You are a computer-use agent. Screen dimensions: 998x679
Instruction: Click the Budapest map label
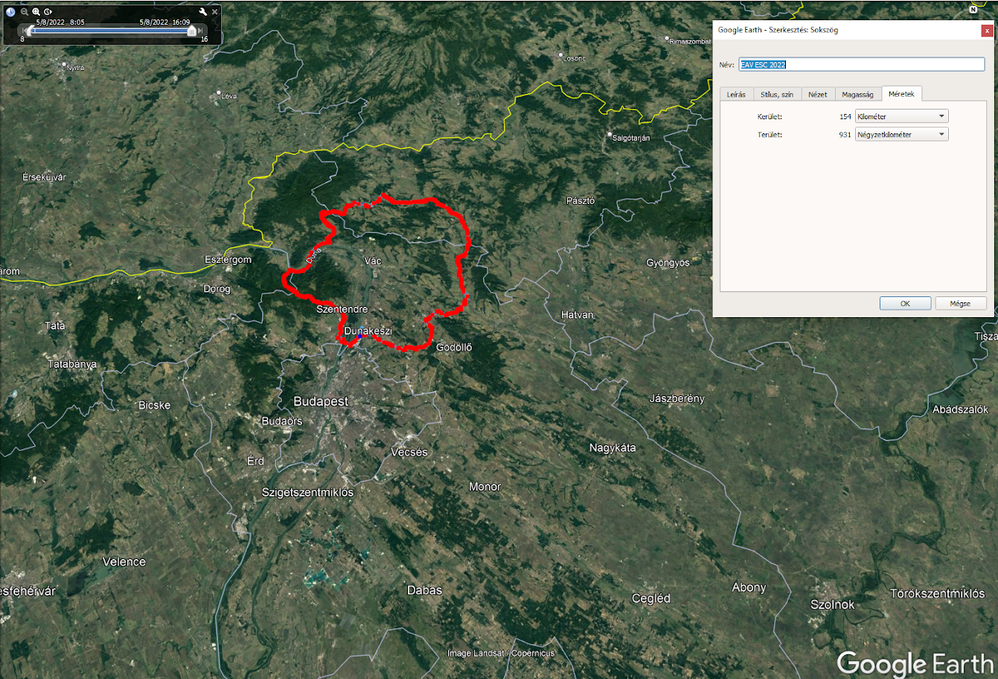[x=321, y=402]
